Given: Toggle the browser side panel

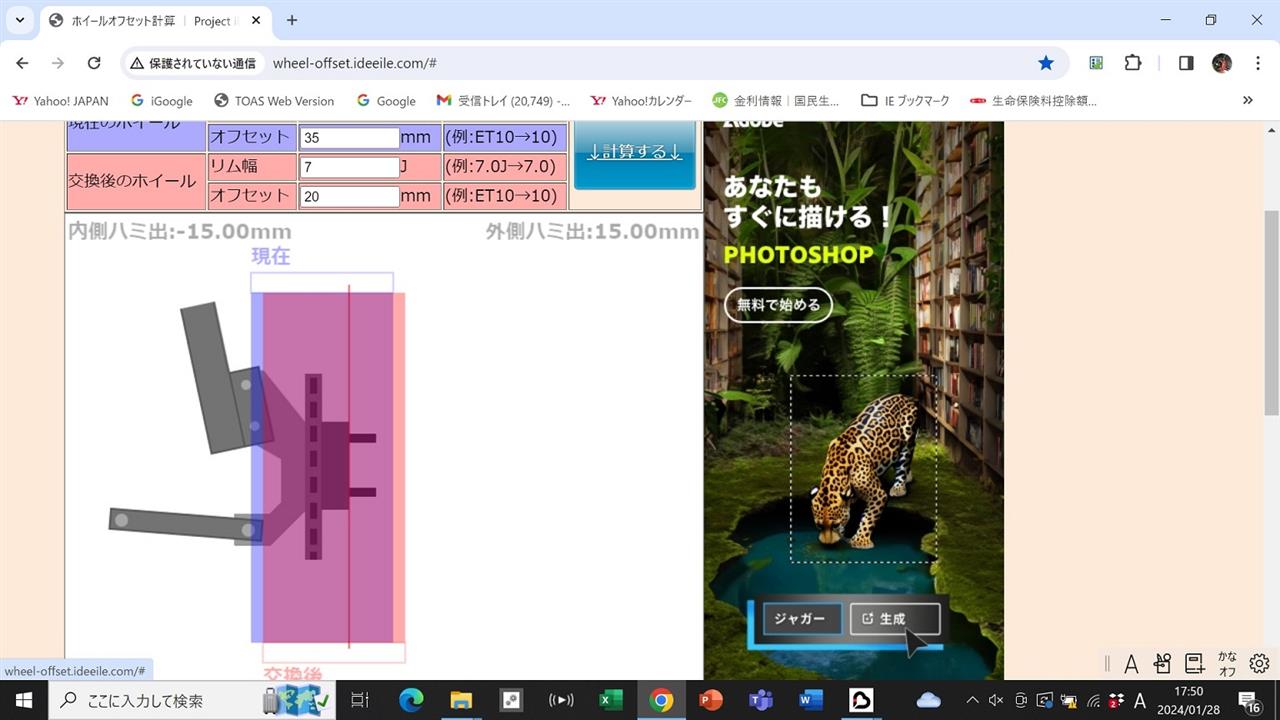Looking at the screenshot, I should coord(1186,63).
